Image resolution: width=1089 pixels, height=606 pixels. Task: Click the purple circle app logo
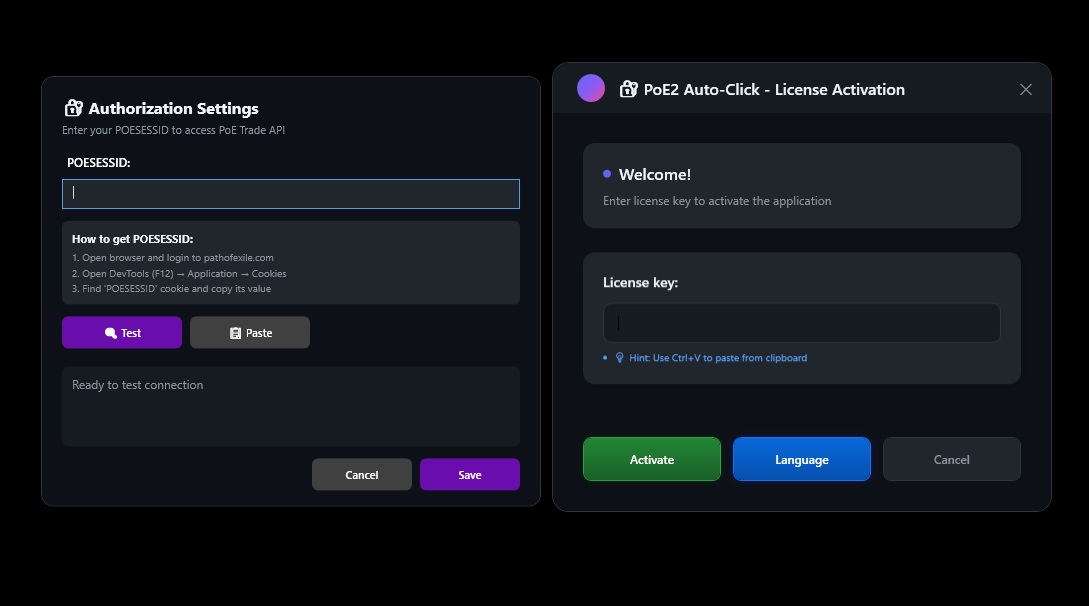[x=591, y=88]
